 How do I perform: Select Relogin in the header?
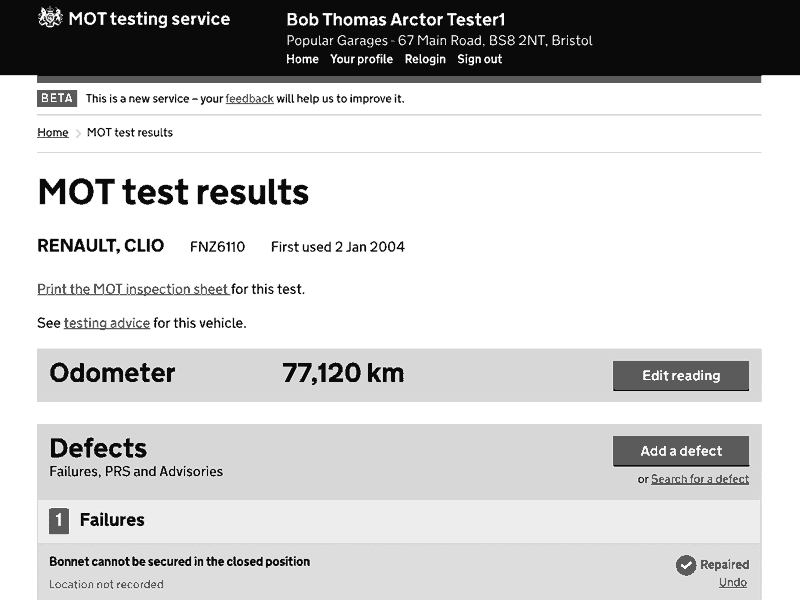coord(425,59)
